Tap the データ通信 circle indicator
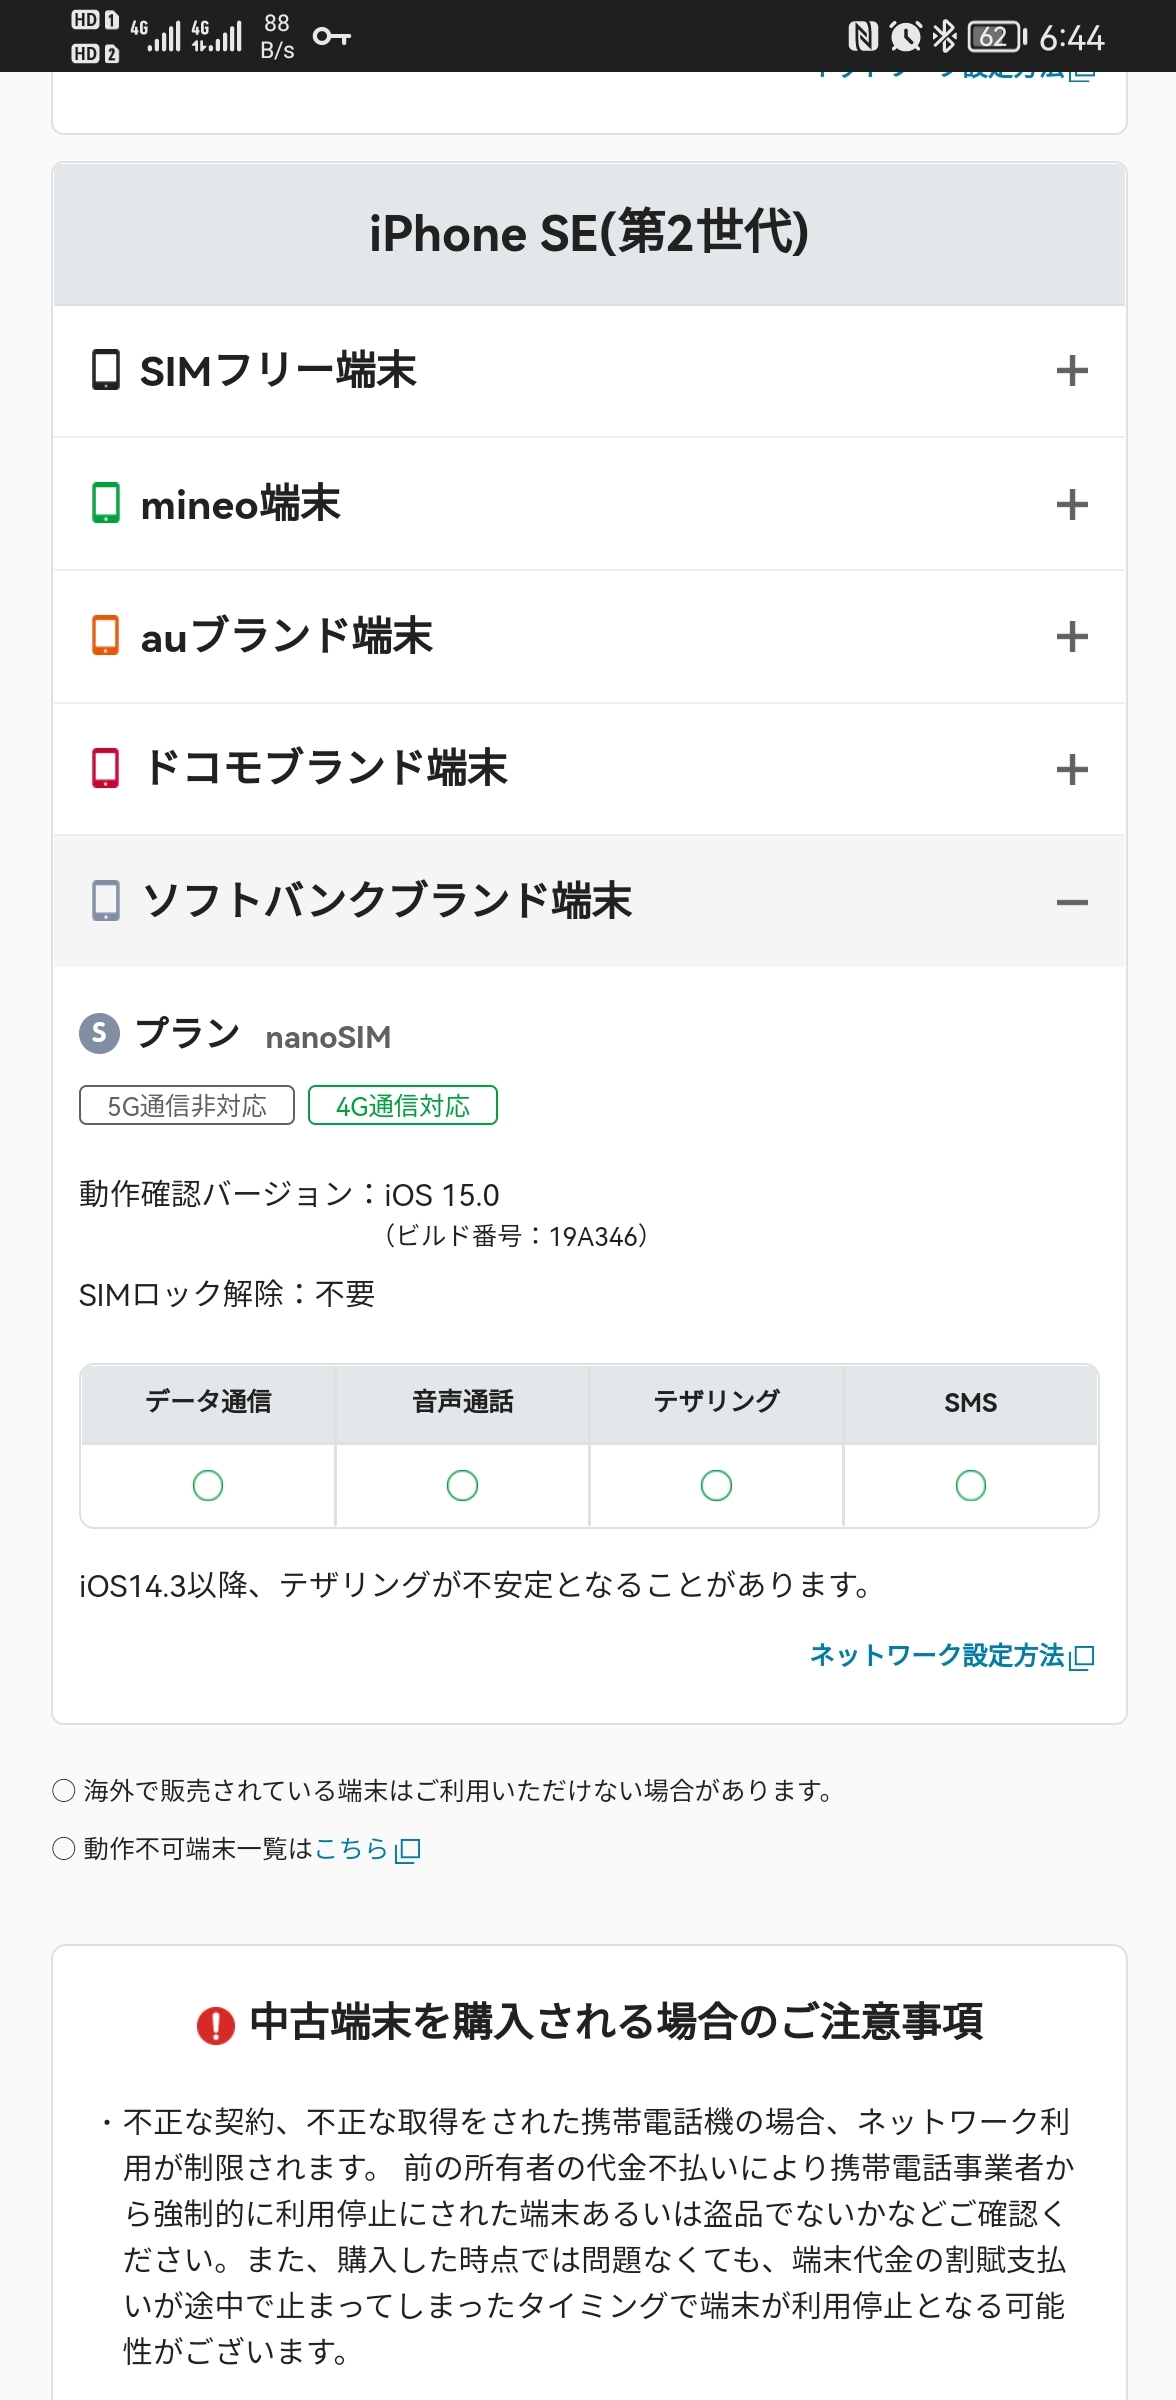This screenshot has width=1176, height=2400. 208,1485
